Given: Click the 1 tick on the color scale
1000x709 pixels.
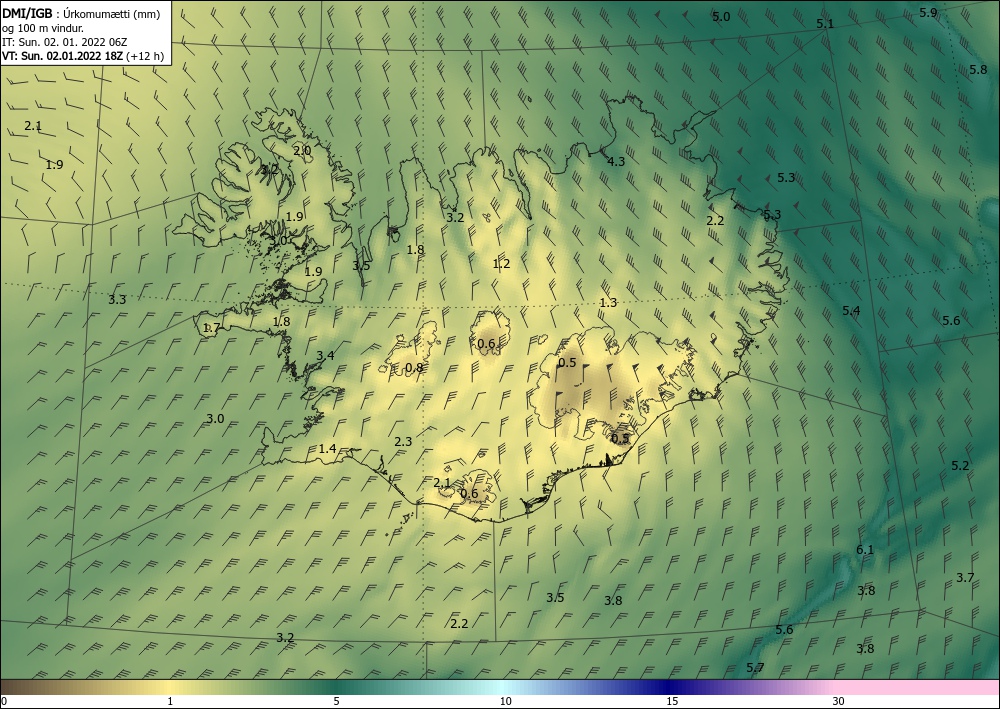Looking at the screenshot, I should (x=170, y=702).
